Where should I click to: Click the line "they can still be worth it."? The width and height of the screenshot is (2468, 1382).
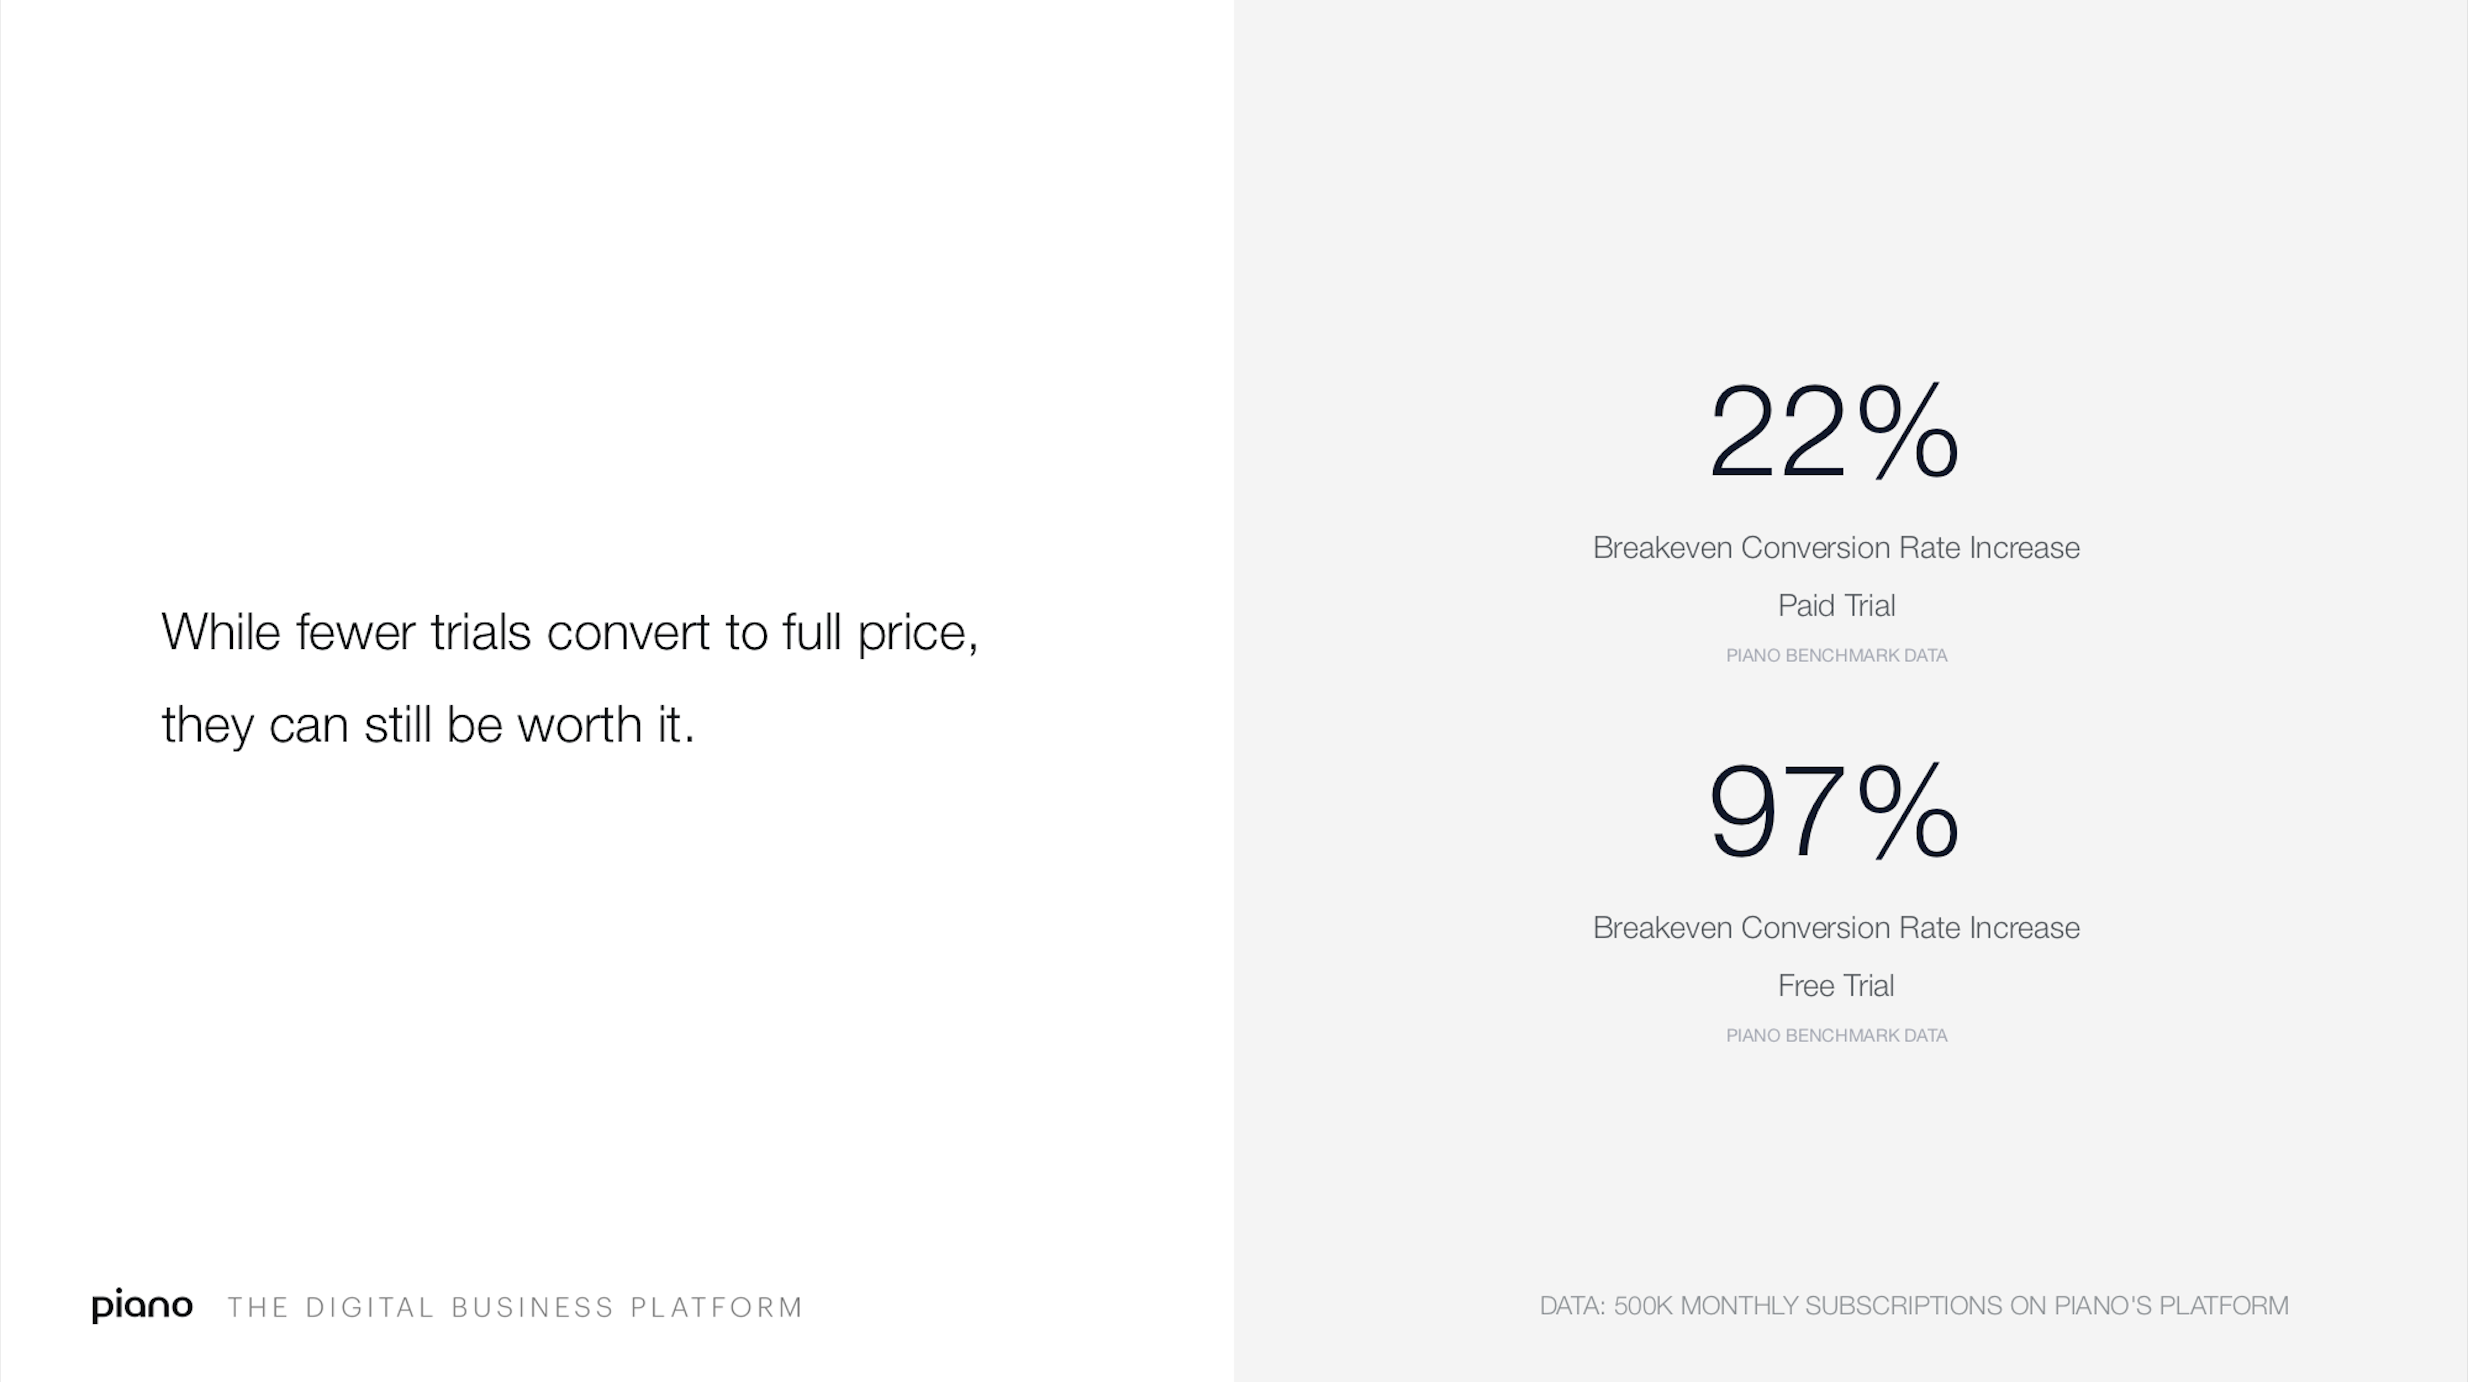coord(428,725)
